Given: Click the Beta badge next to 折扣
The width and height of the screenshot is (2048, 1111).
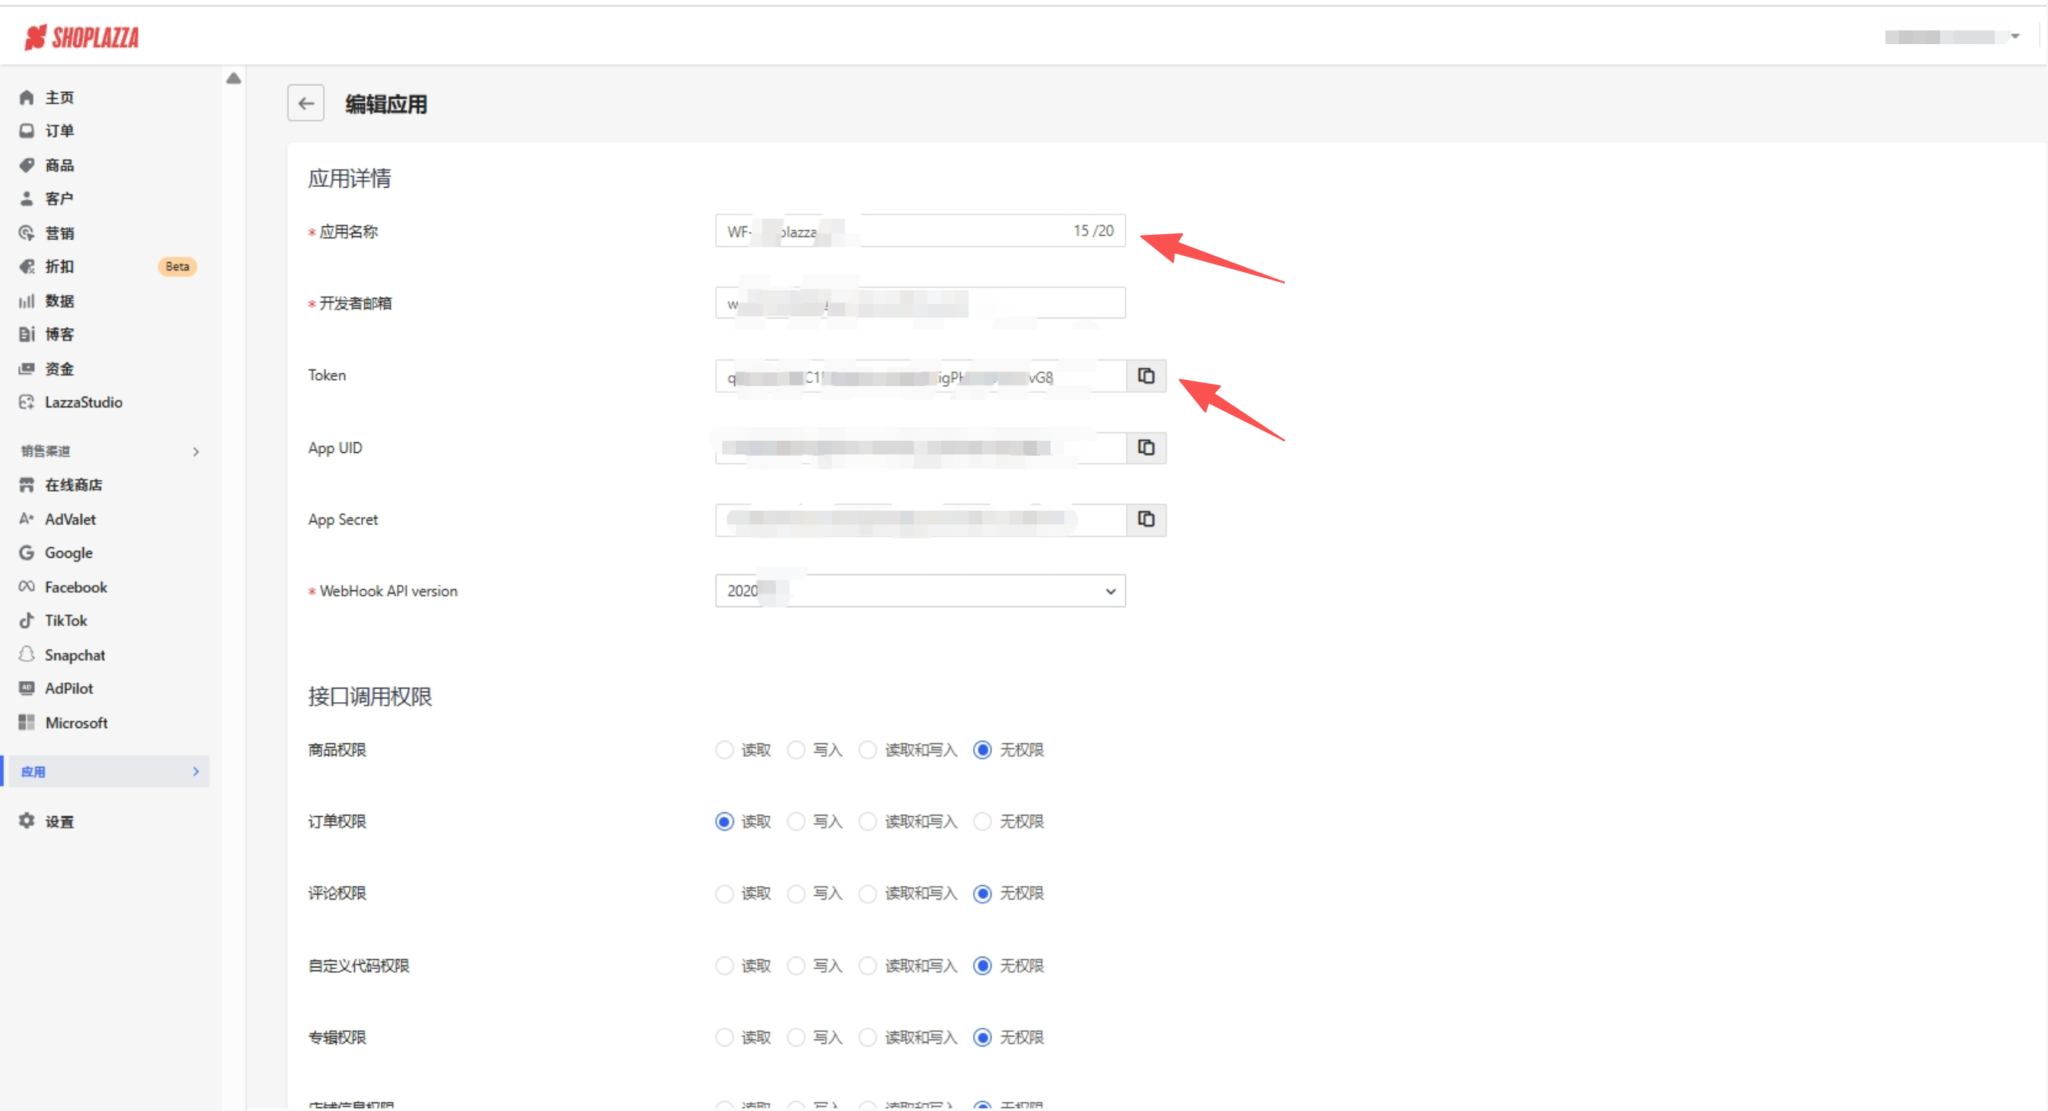Looking at the screenshot, I should [177, 267].
